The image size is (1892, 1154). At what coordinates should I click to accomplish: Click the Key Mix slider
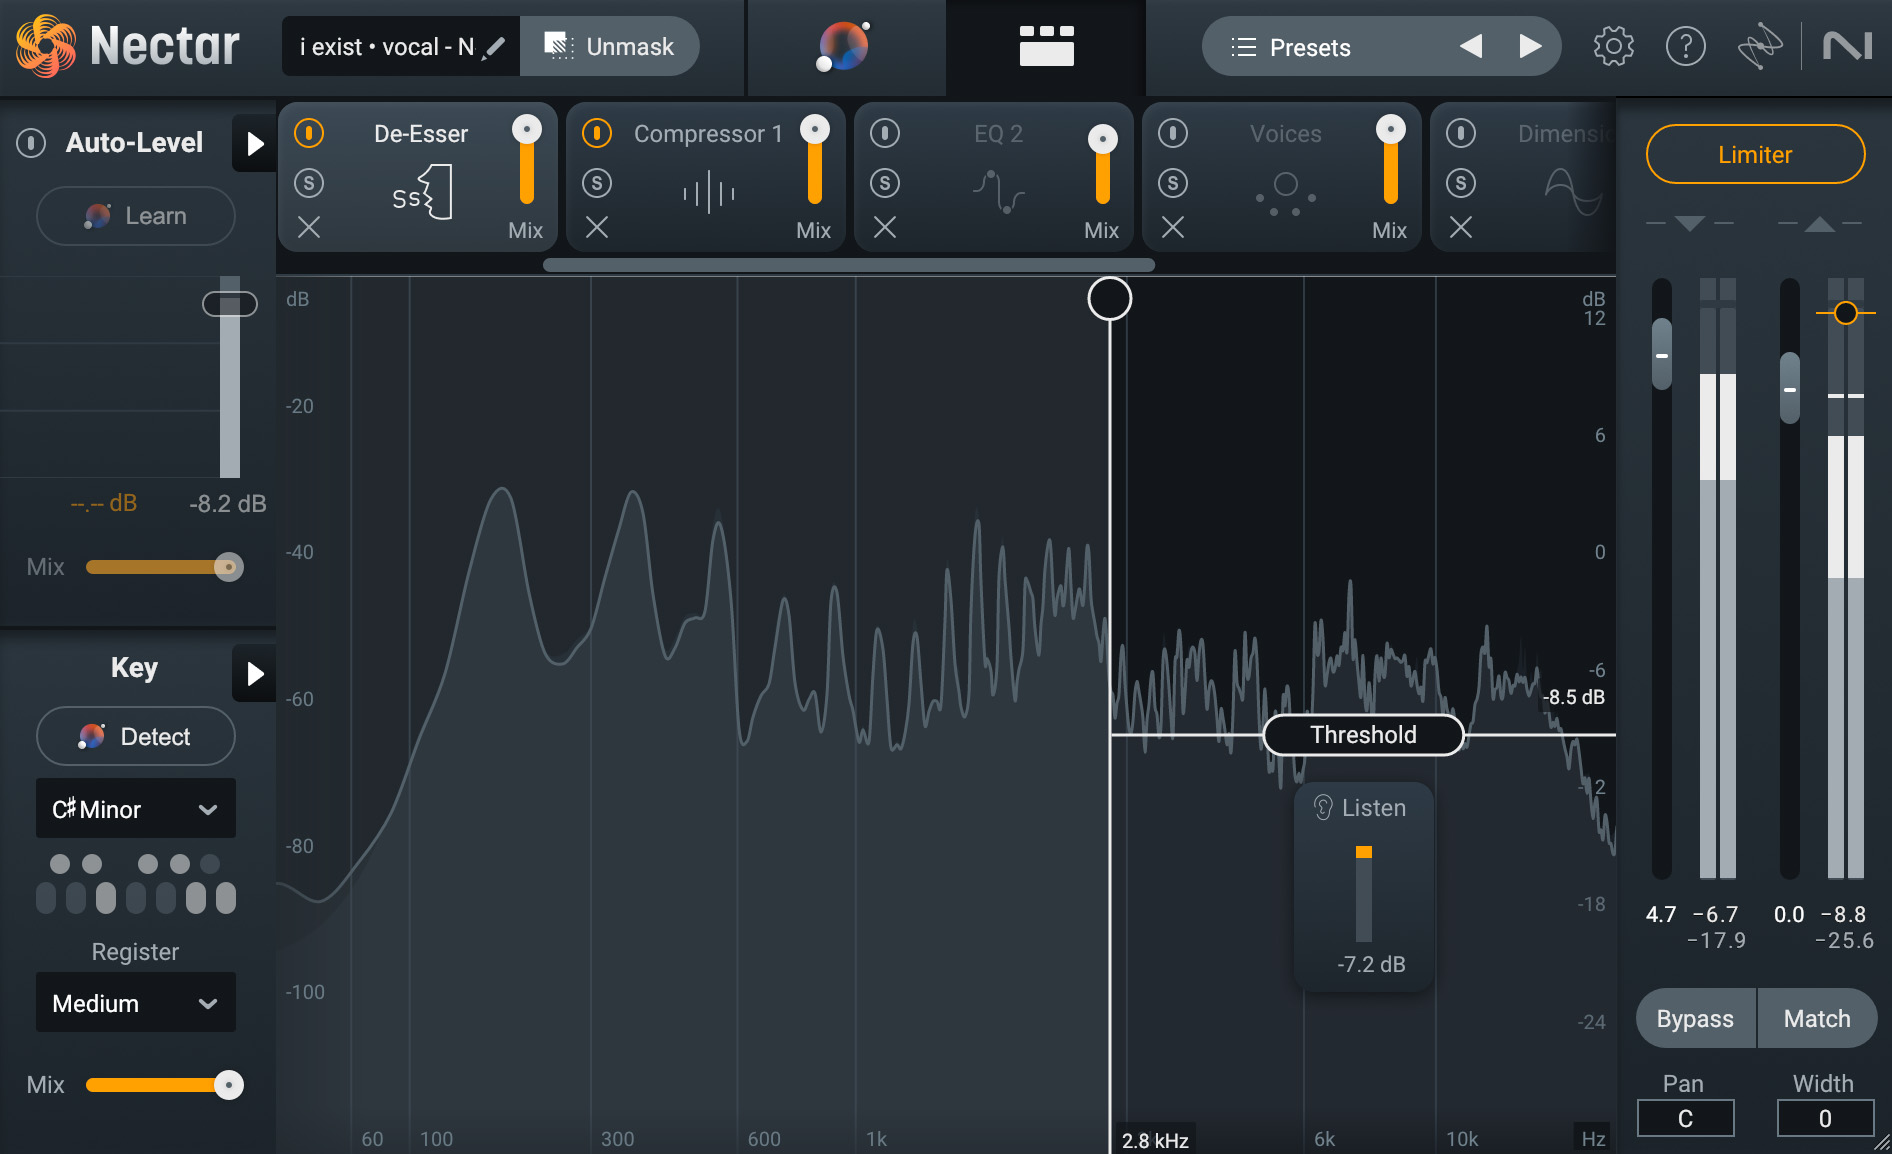tap(165, 1085)
